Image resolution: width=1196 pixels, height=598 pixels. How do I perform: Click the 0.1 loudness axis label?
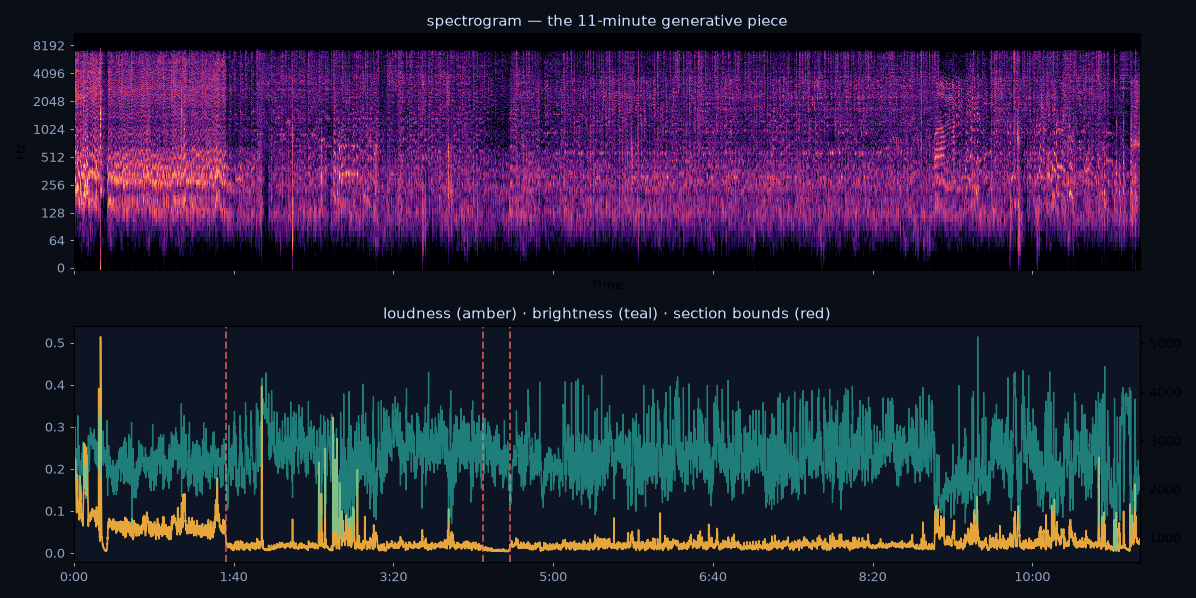57,511
